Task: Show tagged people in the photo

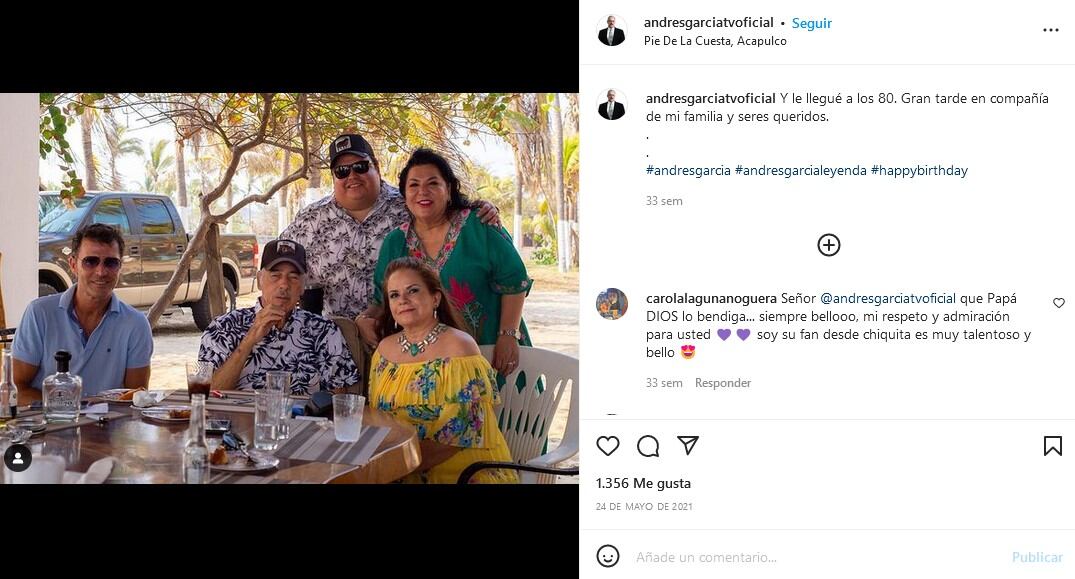Action: point(17,458)
